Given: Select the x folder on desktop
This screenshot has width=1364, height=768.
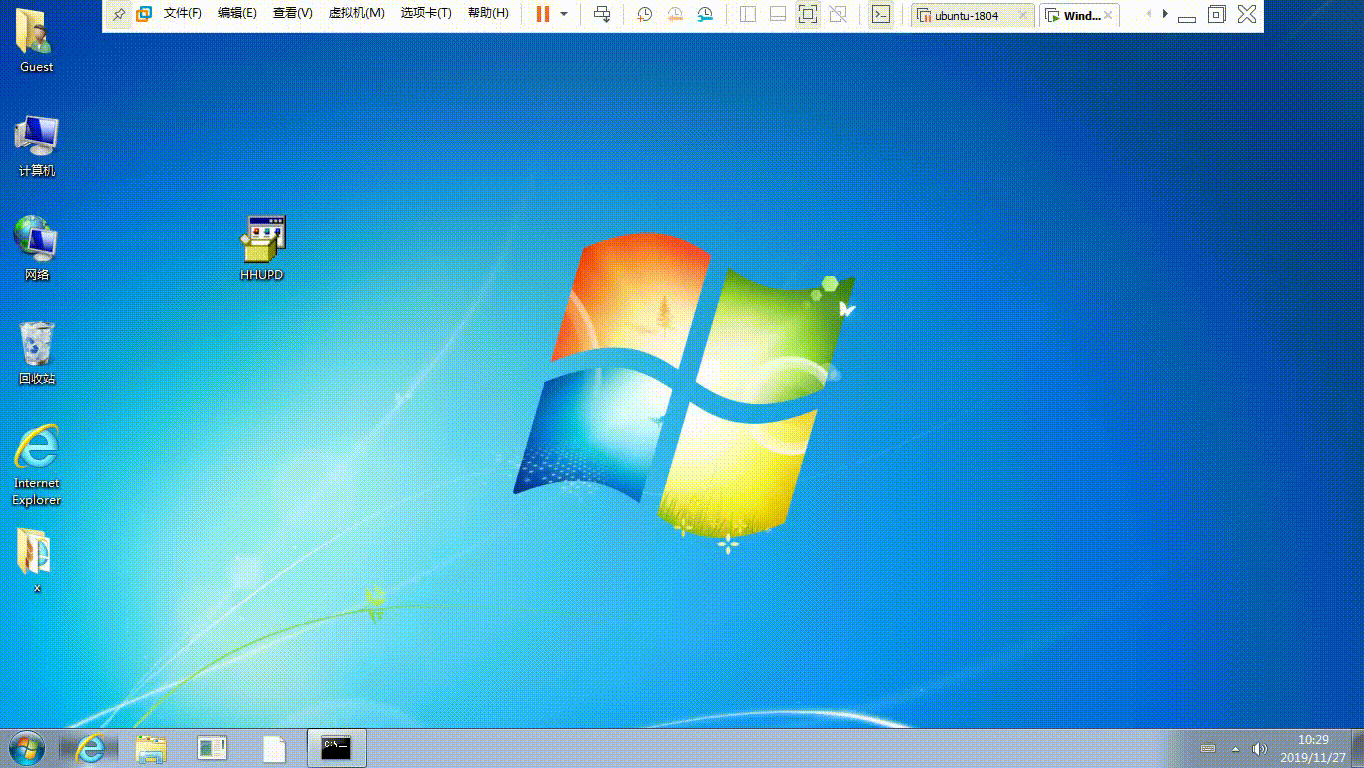Looking at the screenshot, I should coord(37,560).
